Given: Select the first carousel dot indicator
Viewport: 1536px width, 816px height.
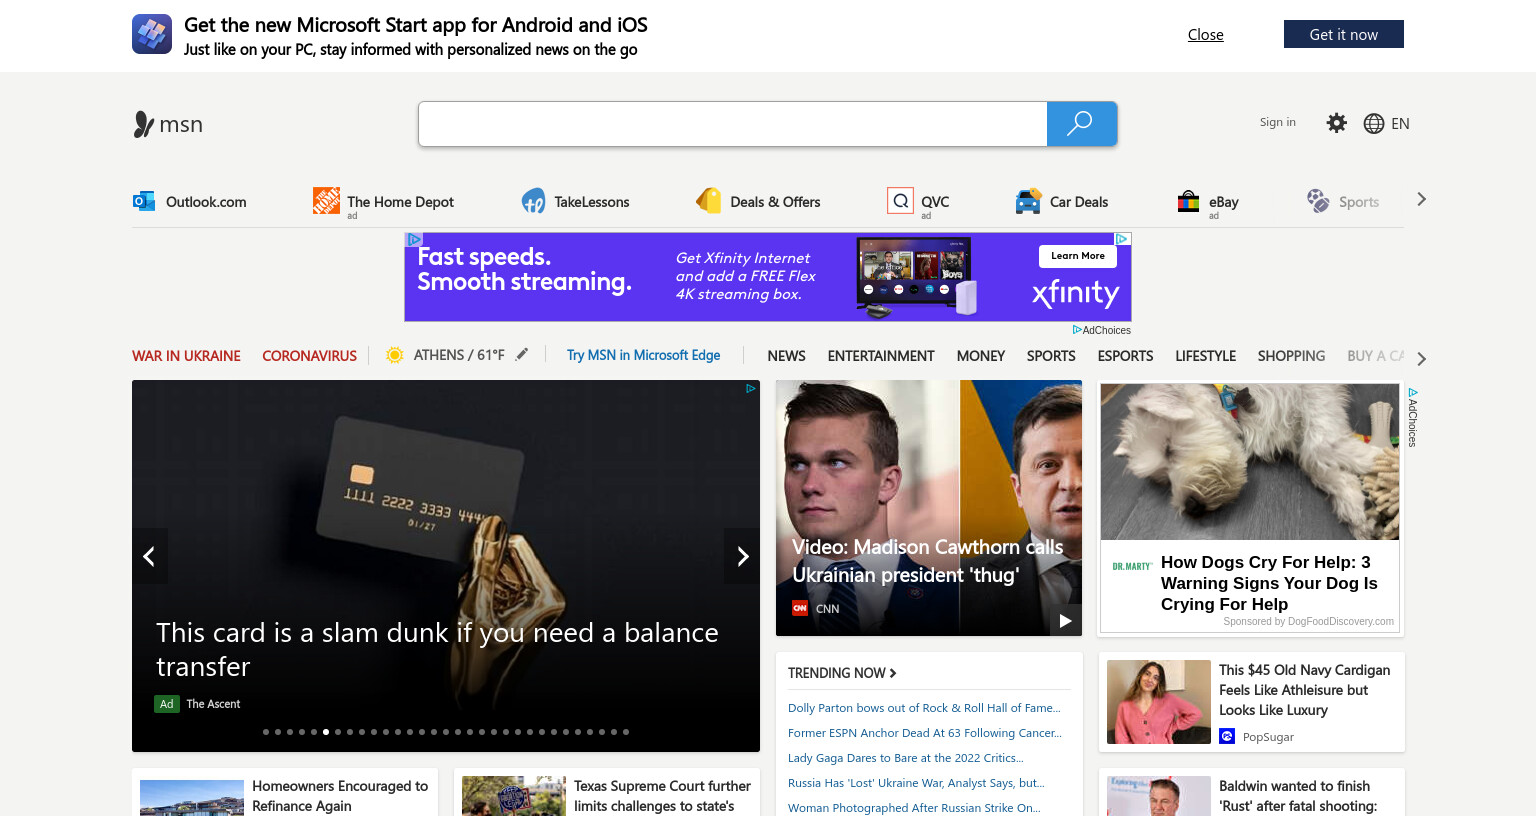Looking at the screenshot, I should pyautogui.click(x=266, y=732).
